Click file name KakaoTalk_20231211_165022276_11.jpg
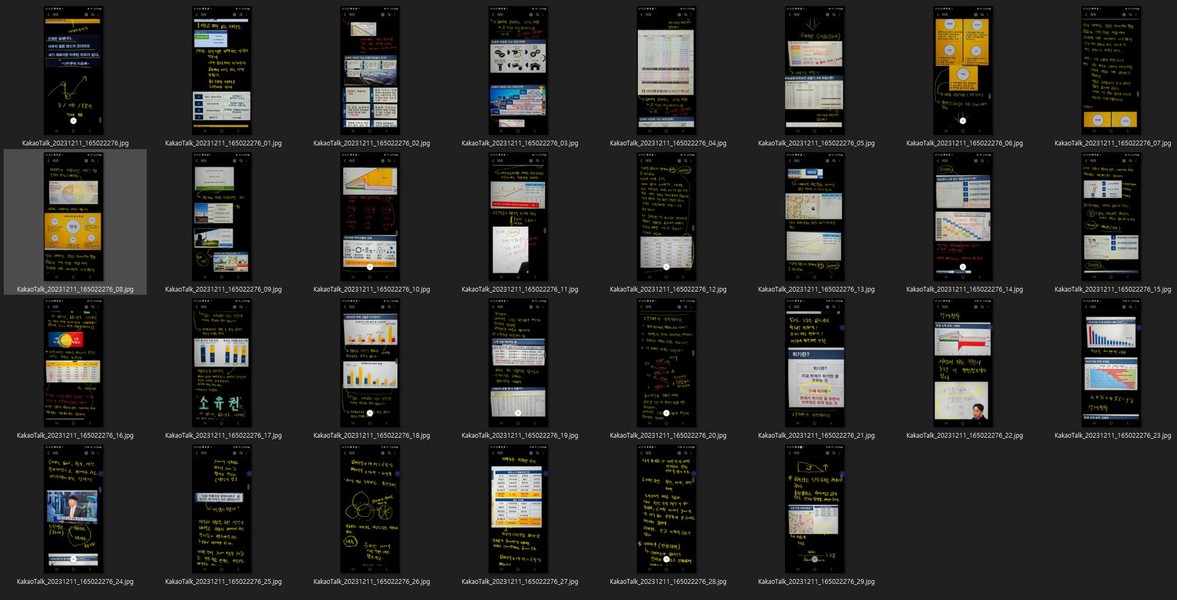Image resolution: width=1177 pixels, height=600 pixels. (x=520, y=288)
